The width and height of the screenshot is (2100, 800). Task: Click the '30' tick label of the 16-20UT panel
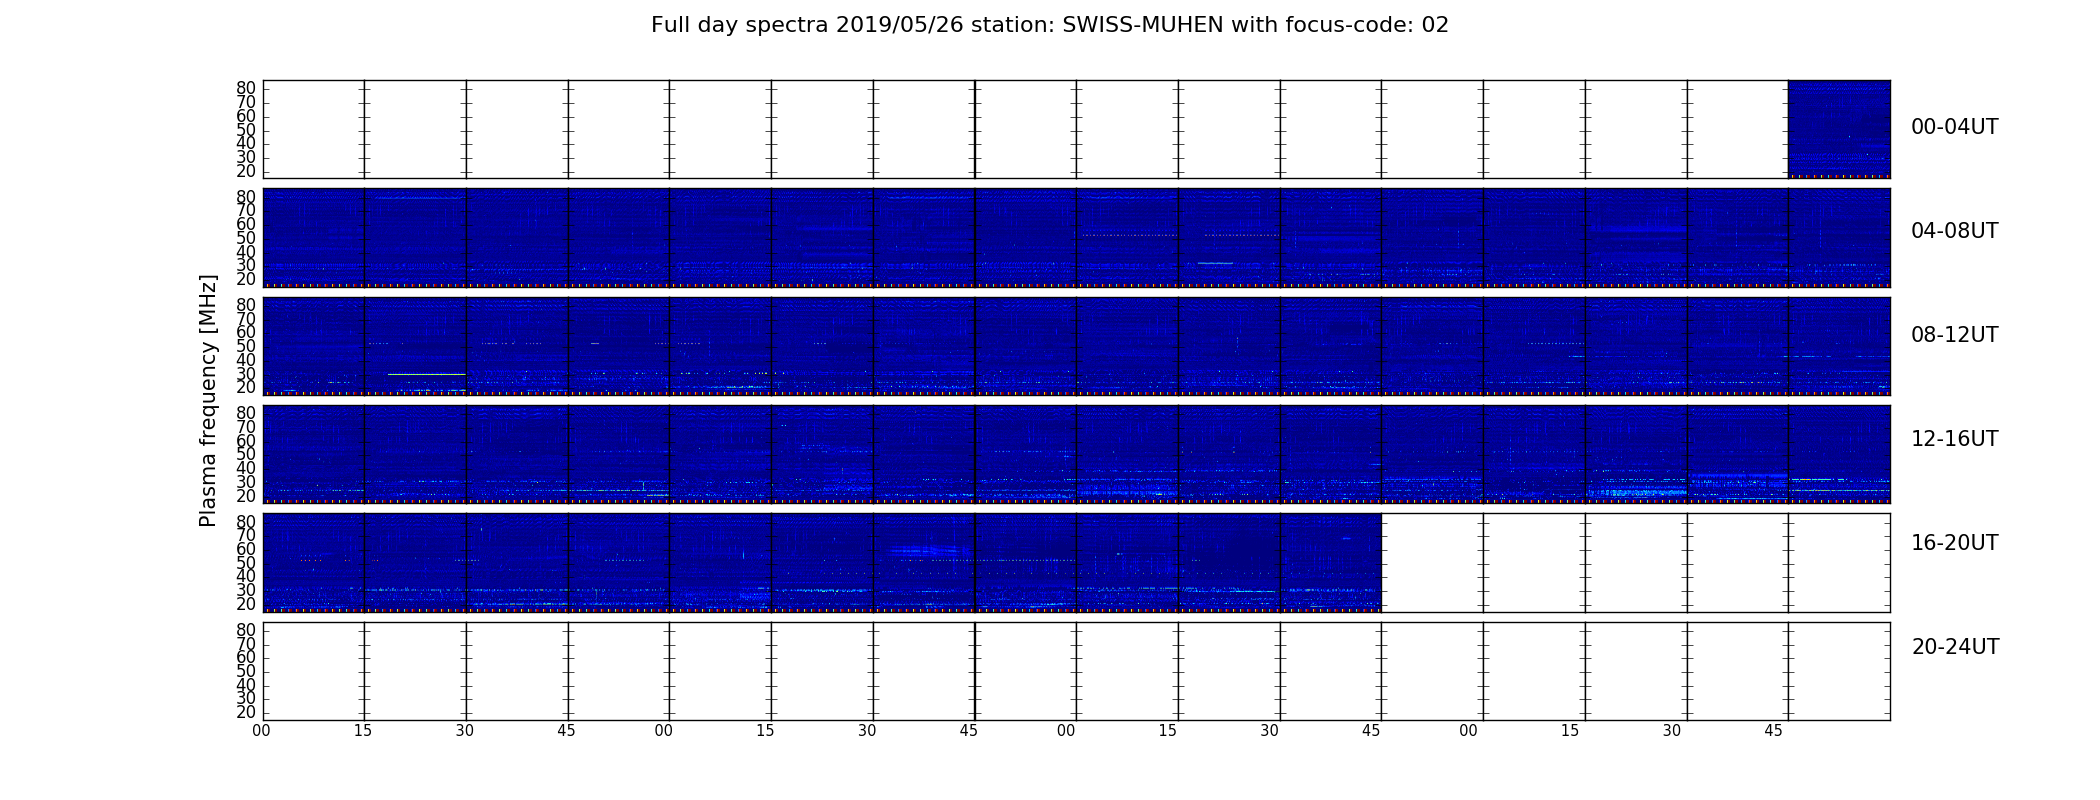click(246, 590)
